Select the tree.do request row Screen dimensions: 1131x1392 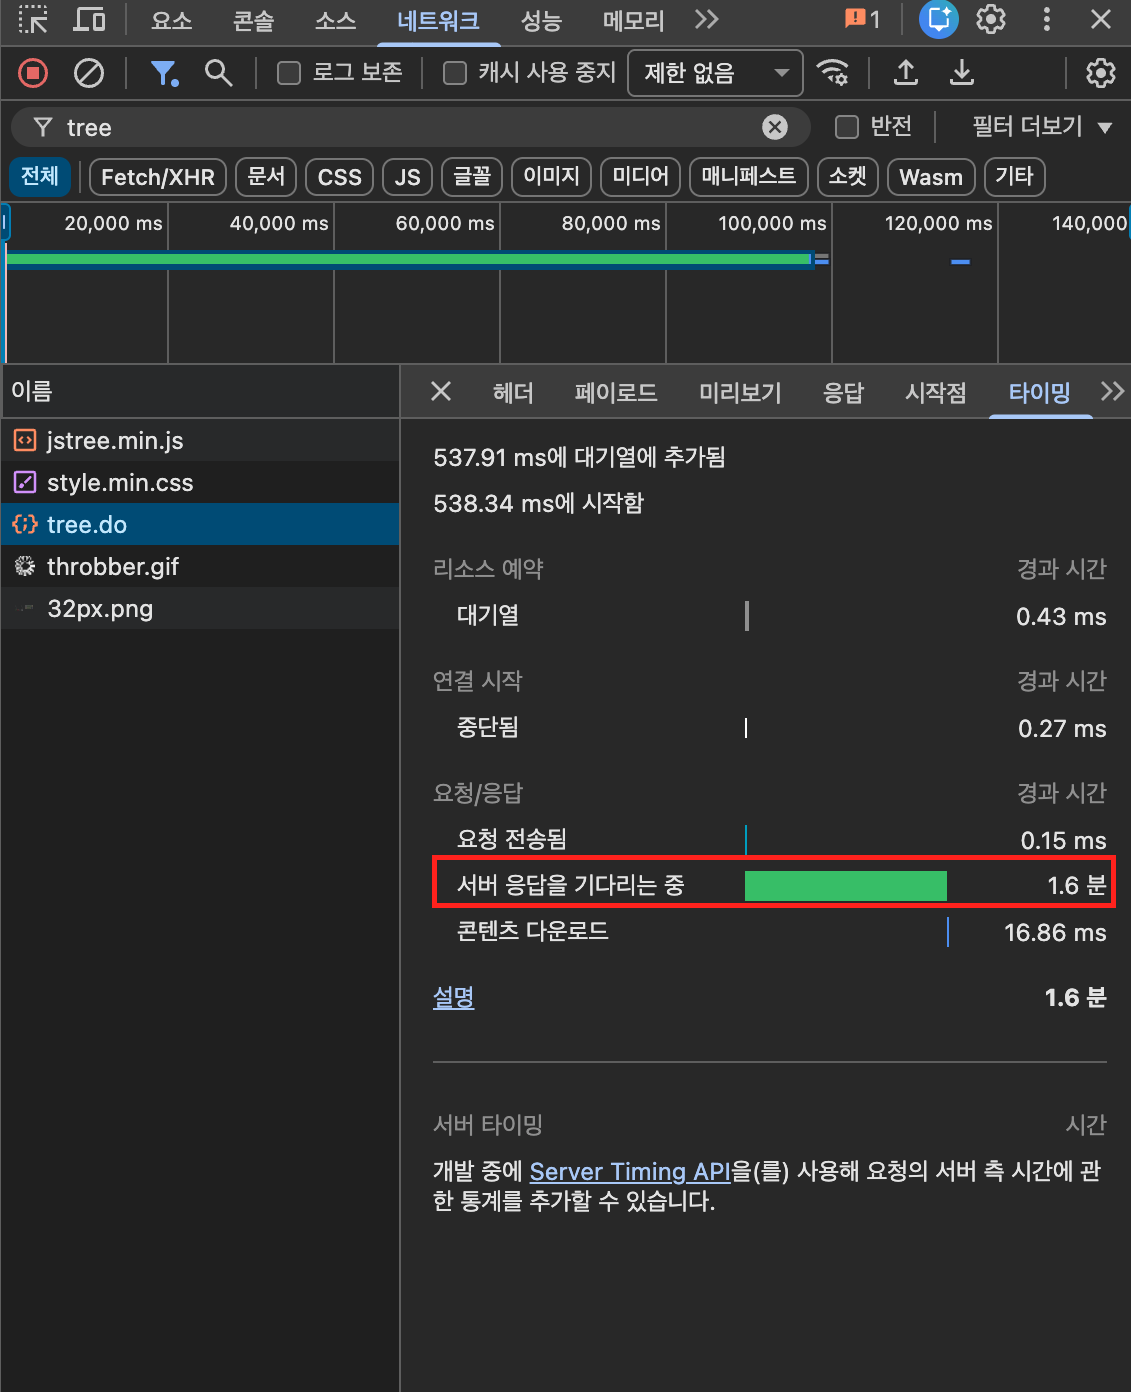tap(200, 524)
